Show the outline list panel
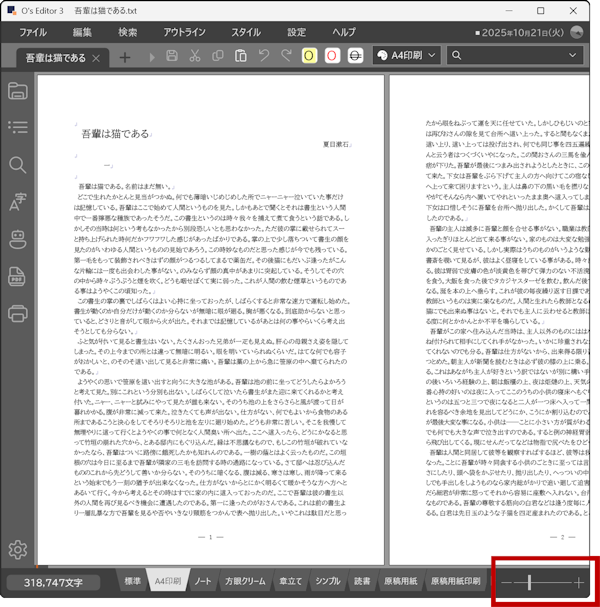The image size is (600, 607). [x=17, y=128]
